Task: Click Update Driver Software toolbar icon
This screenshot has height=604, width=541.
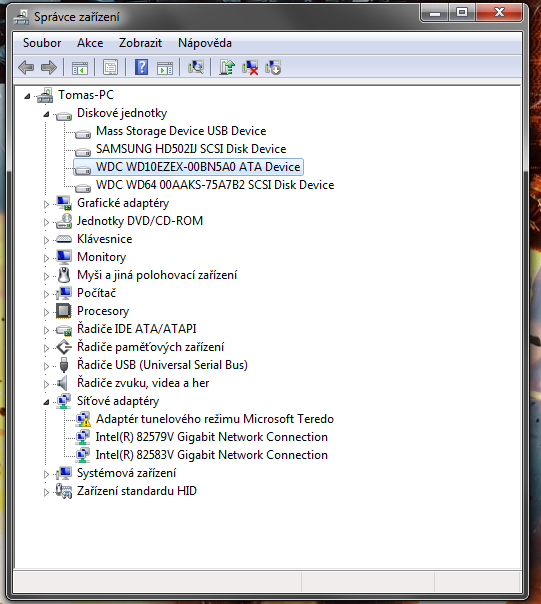Action: [x=227, y=68]
